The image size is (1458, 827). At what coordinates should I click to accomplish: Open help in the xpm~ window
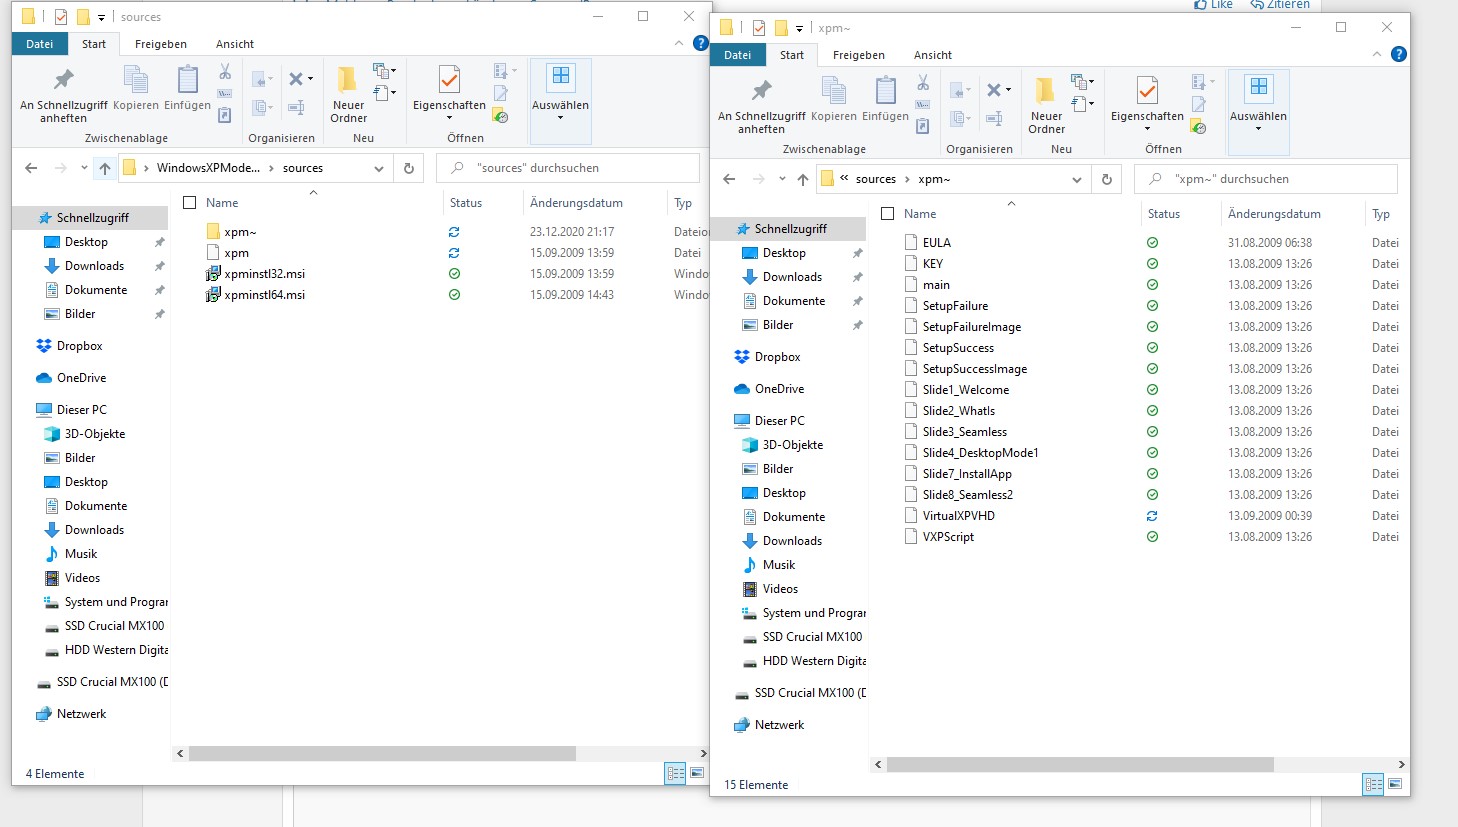[1399, 54]
